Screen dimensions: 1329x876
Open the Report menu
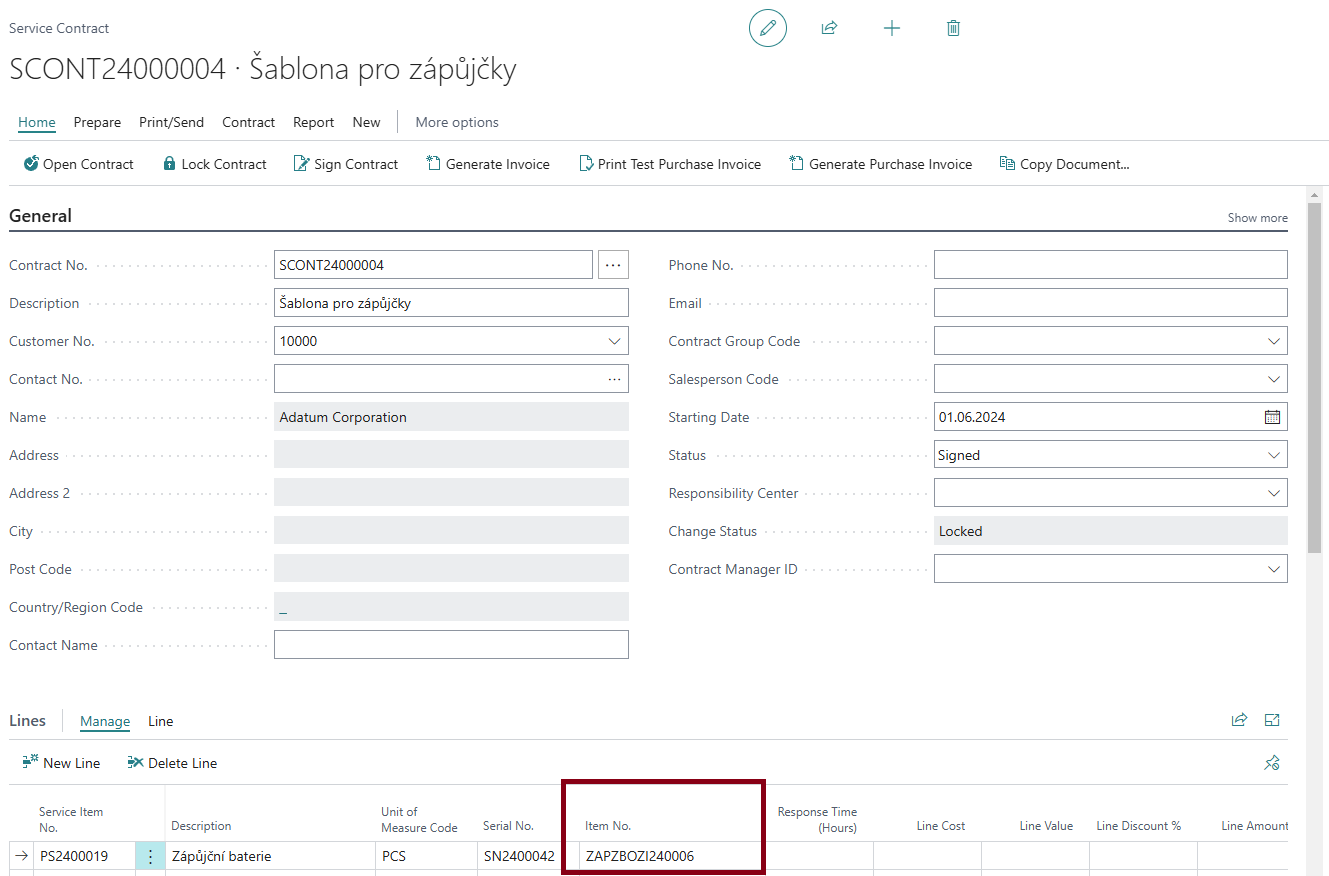click(313, 122)
